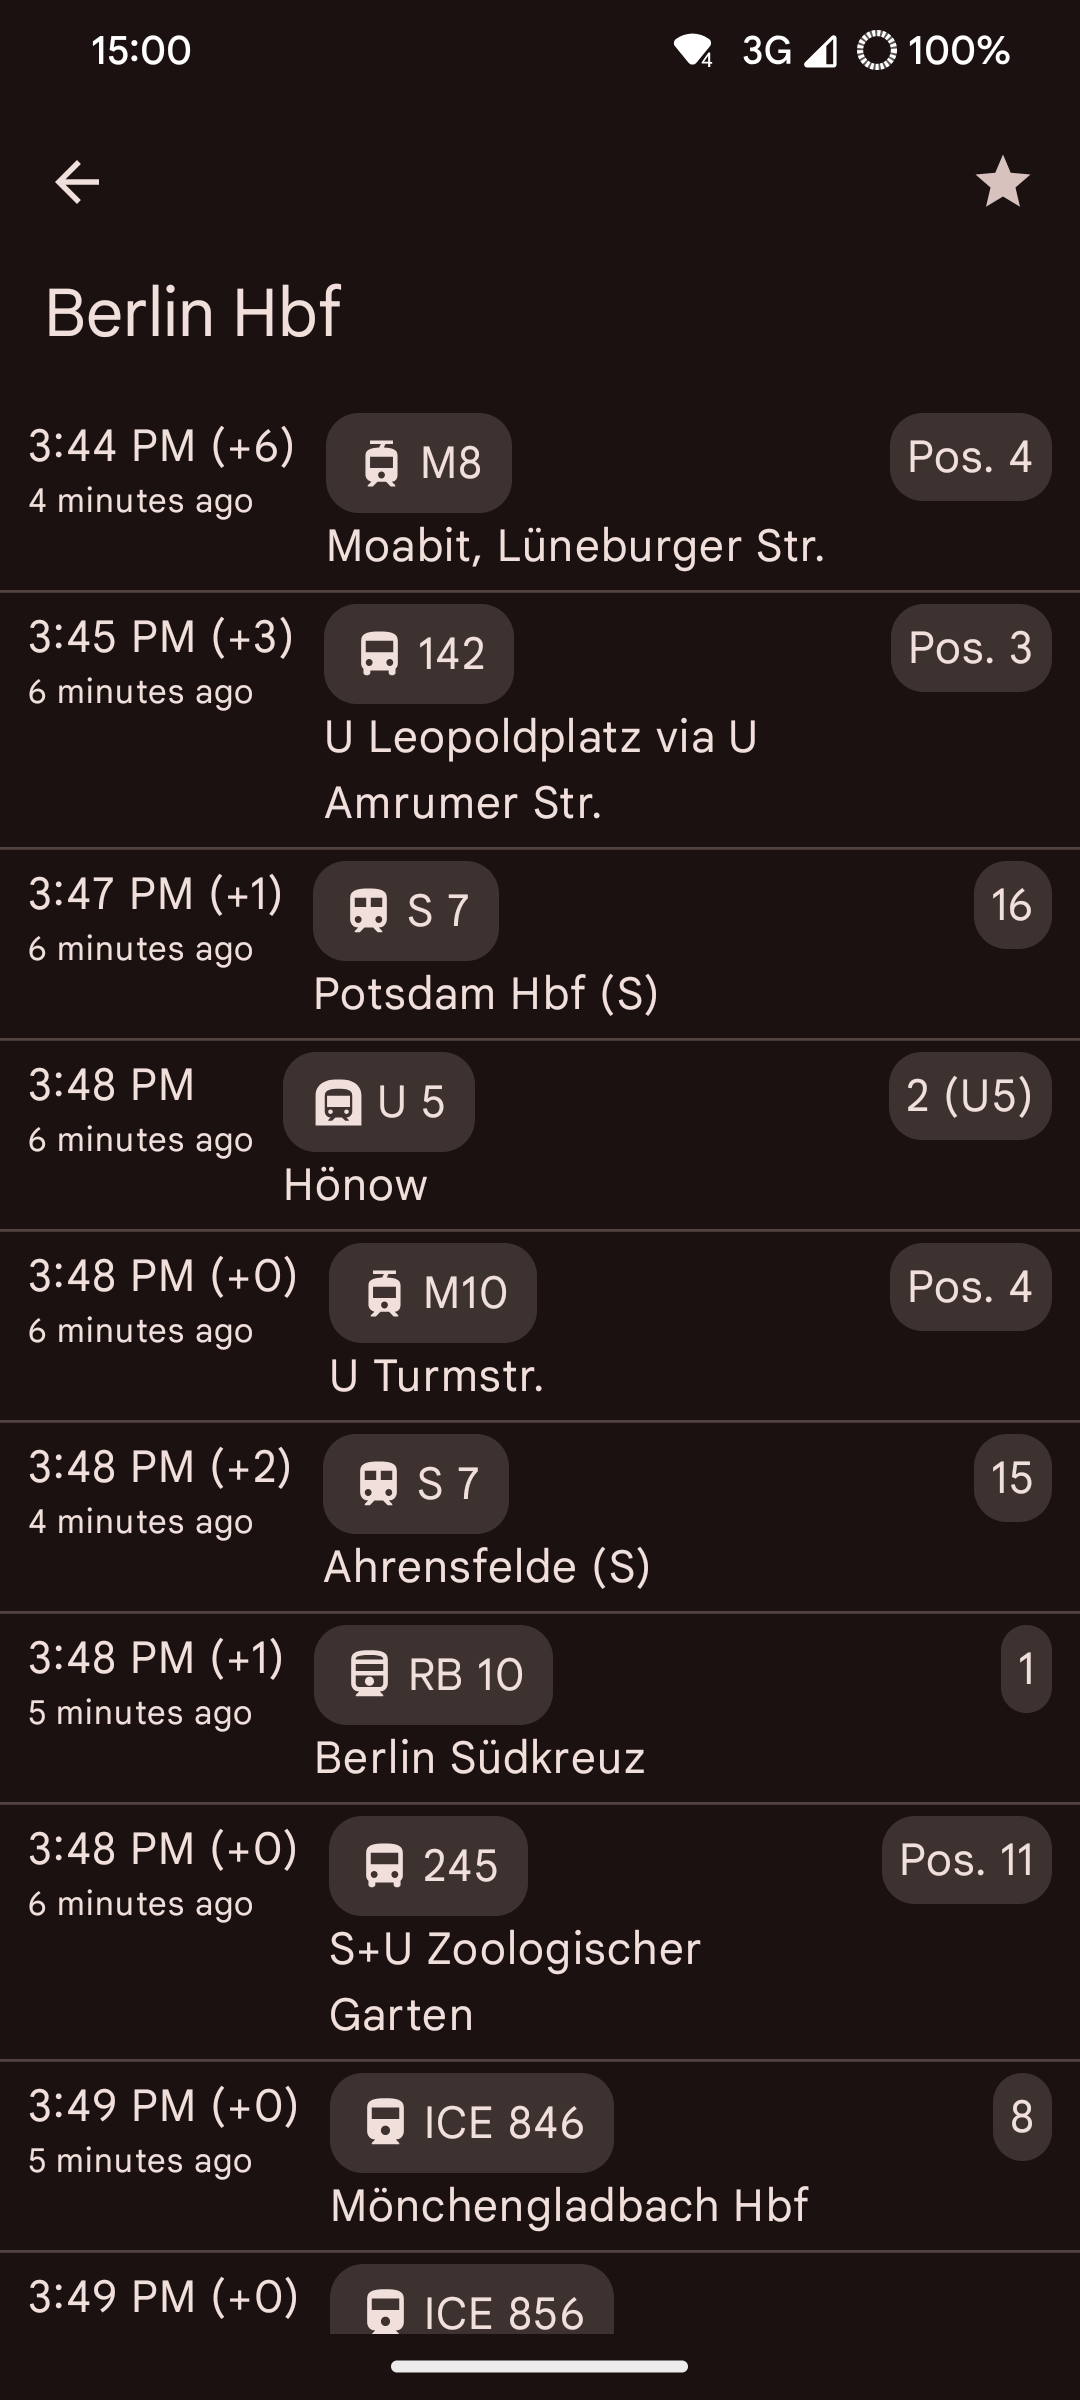Tap the M10 tram line chip
This screenshot has width=1080, height=2400.
(x=433, y=1293)
